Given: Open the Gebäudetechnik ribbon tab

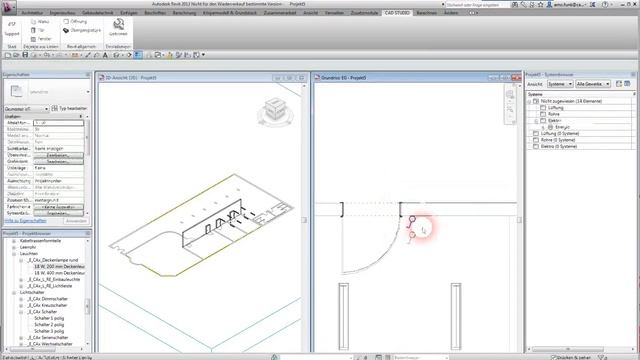Looking at the screenshot, I should coord(98,13).
